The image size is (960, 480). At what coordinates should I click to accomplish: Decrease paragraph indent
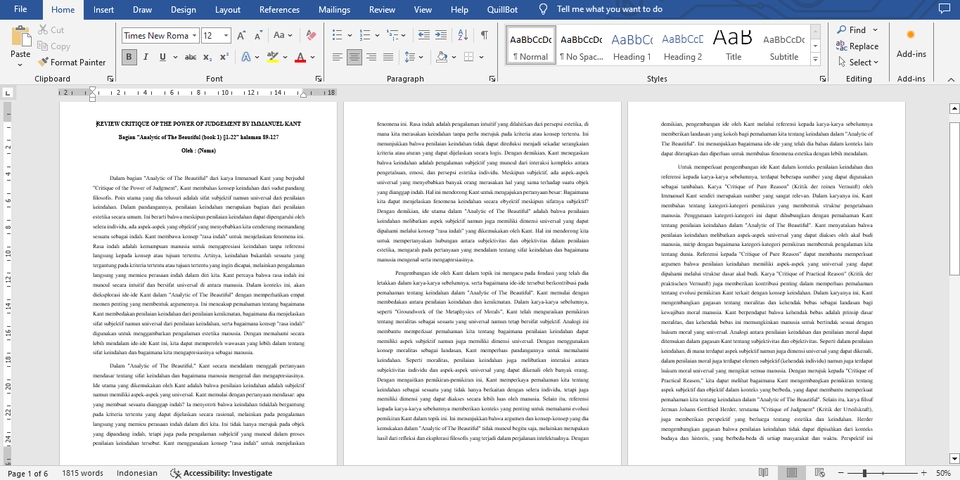[x=424, y=35]
